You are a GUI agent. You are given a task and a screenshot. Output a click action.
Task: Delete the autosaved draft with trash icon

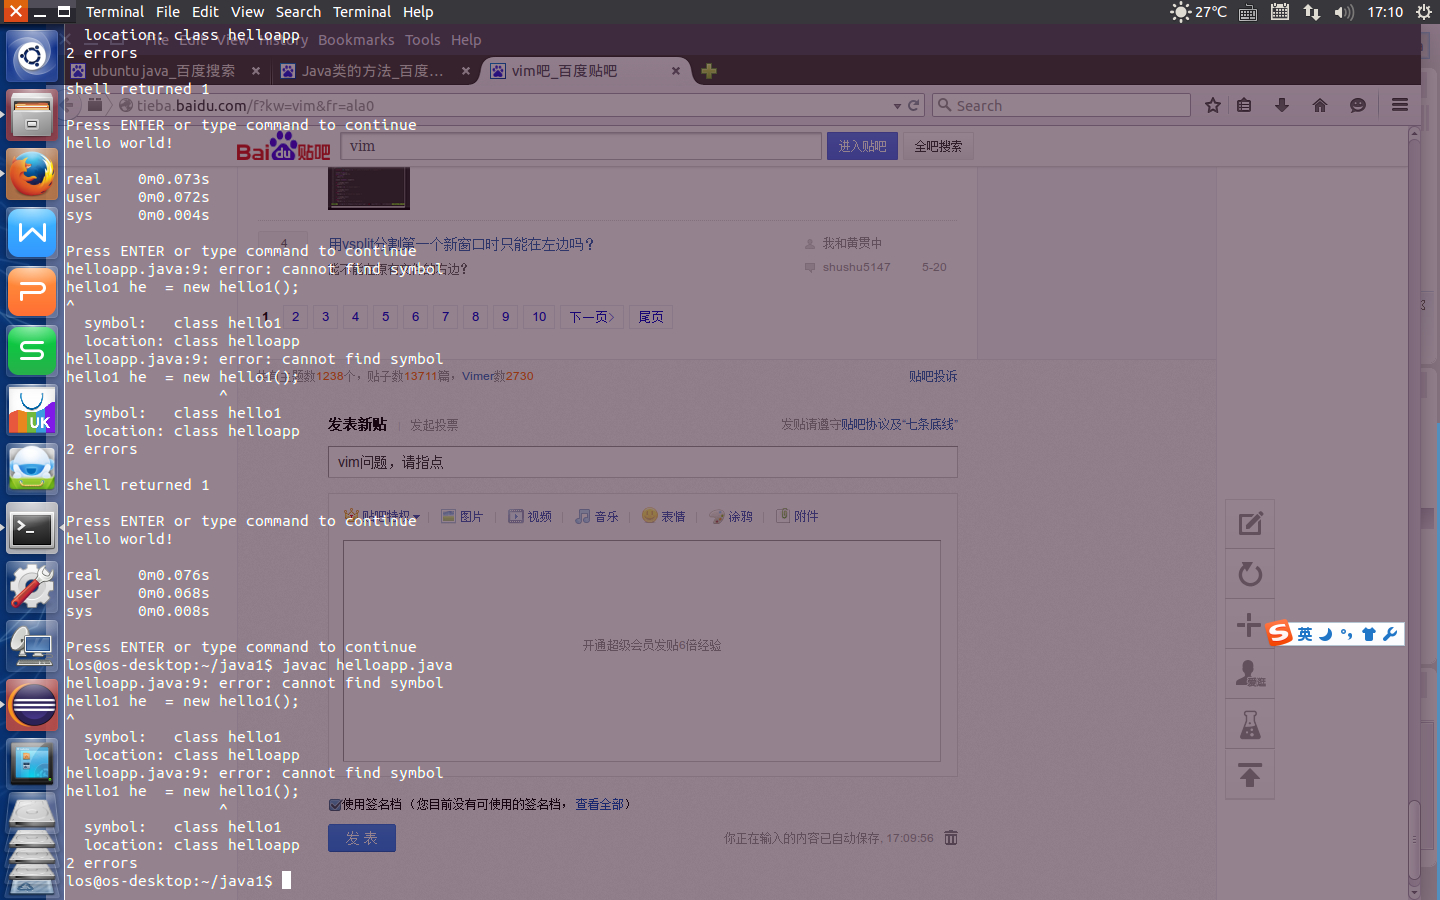coord(951,837)
